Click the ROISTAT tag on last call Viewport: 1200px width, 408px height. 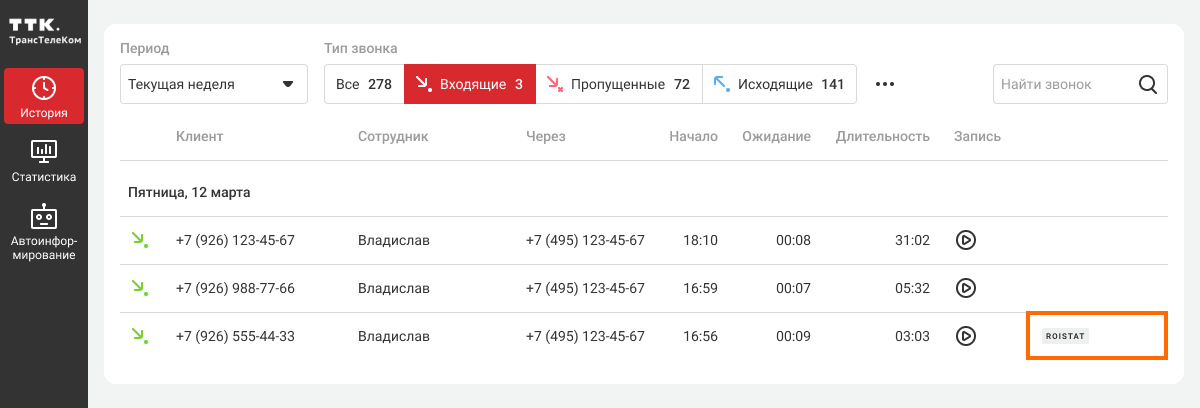pyautogui.click(x=1064, y=337)
